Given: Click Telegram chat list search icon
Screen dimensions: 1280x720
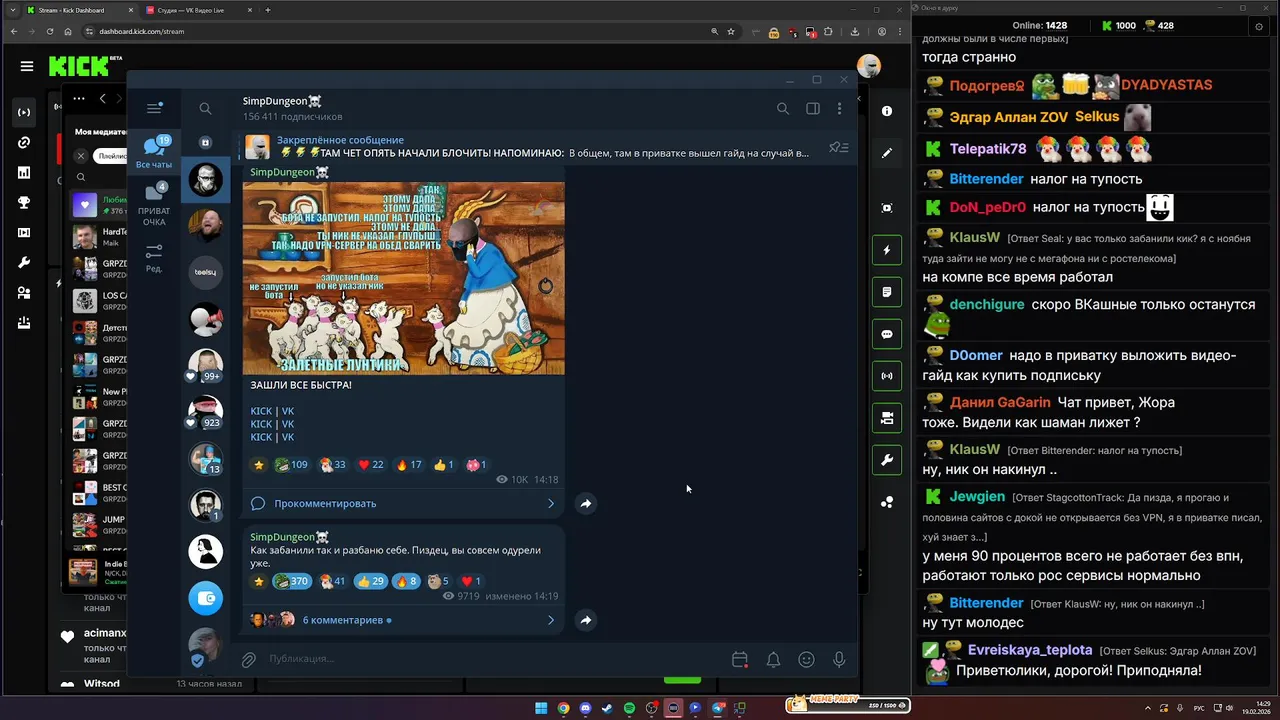Looking at the screenshot, I should tap(205, 108).
